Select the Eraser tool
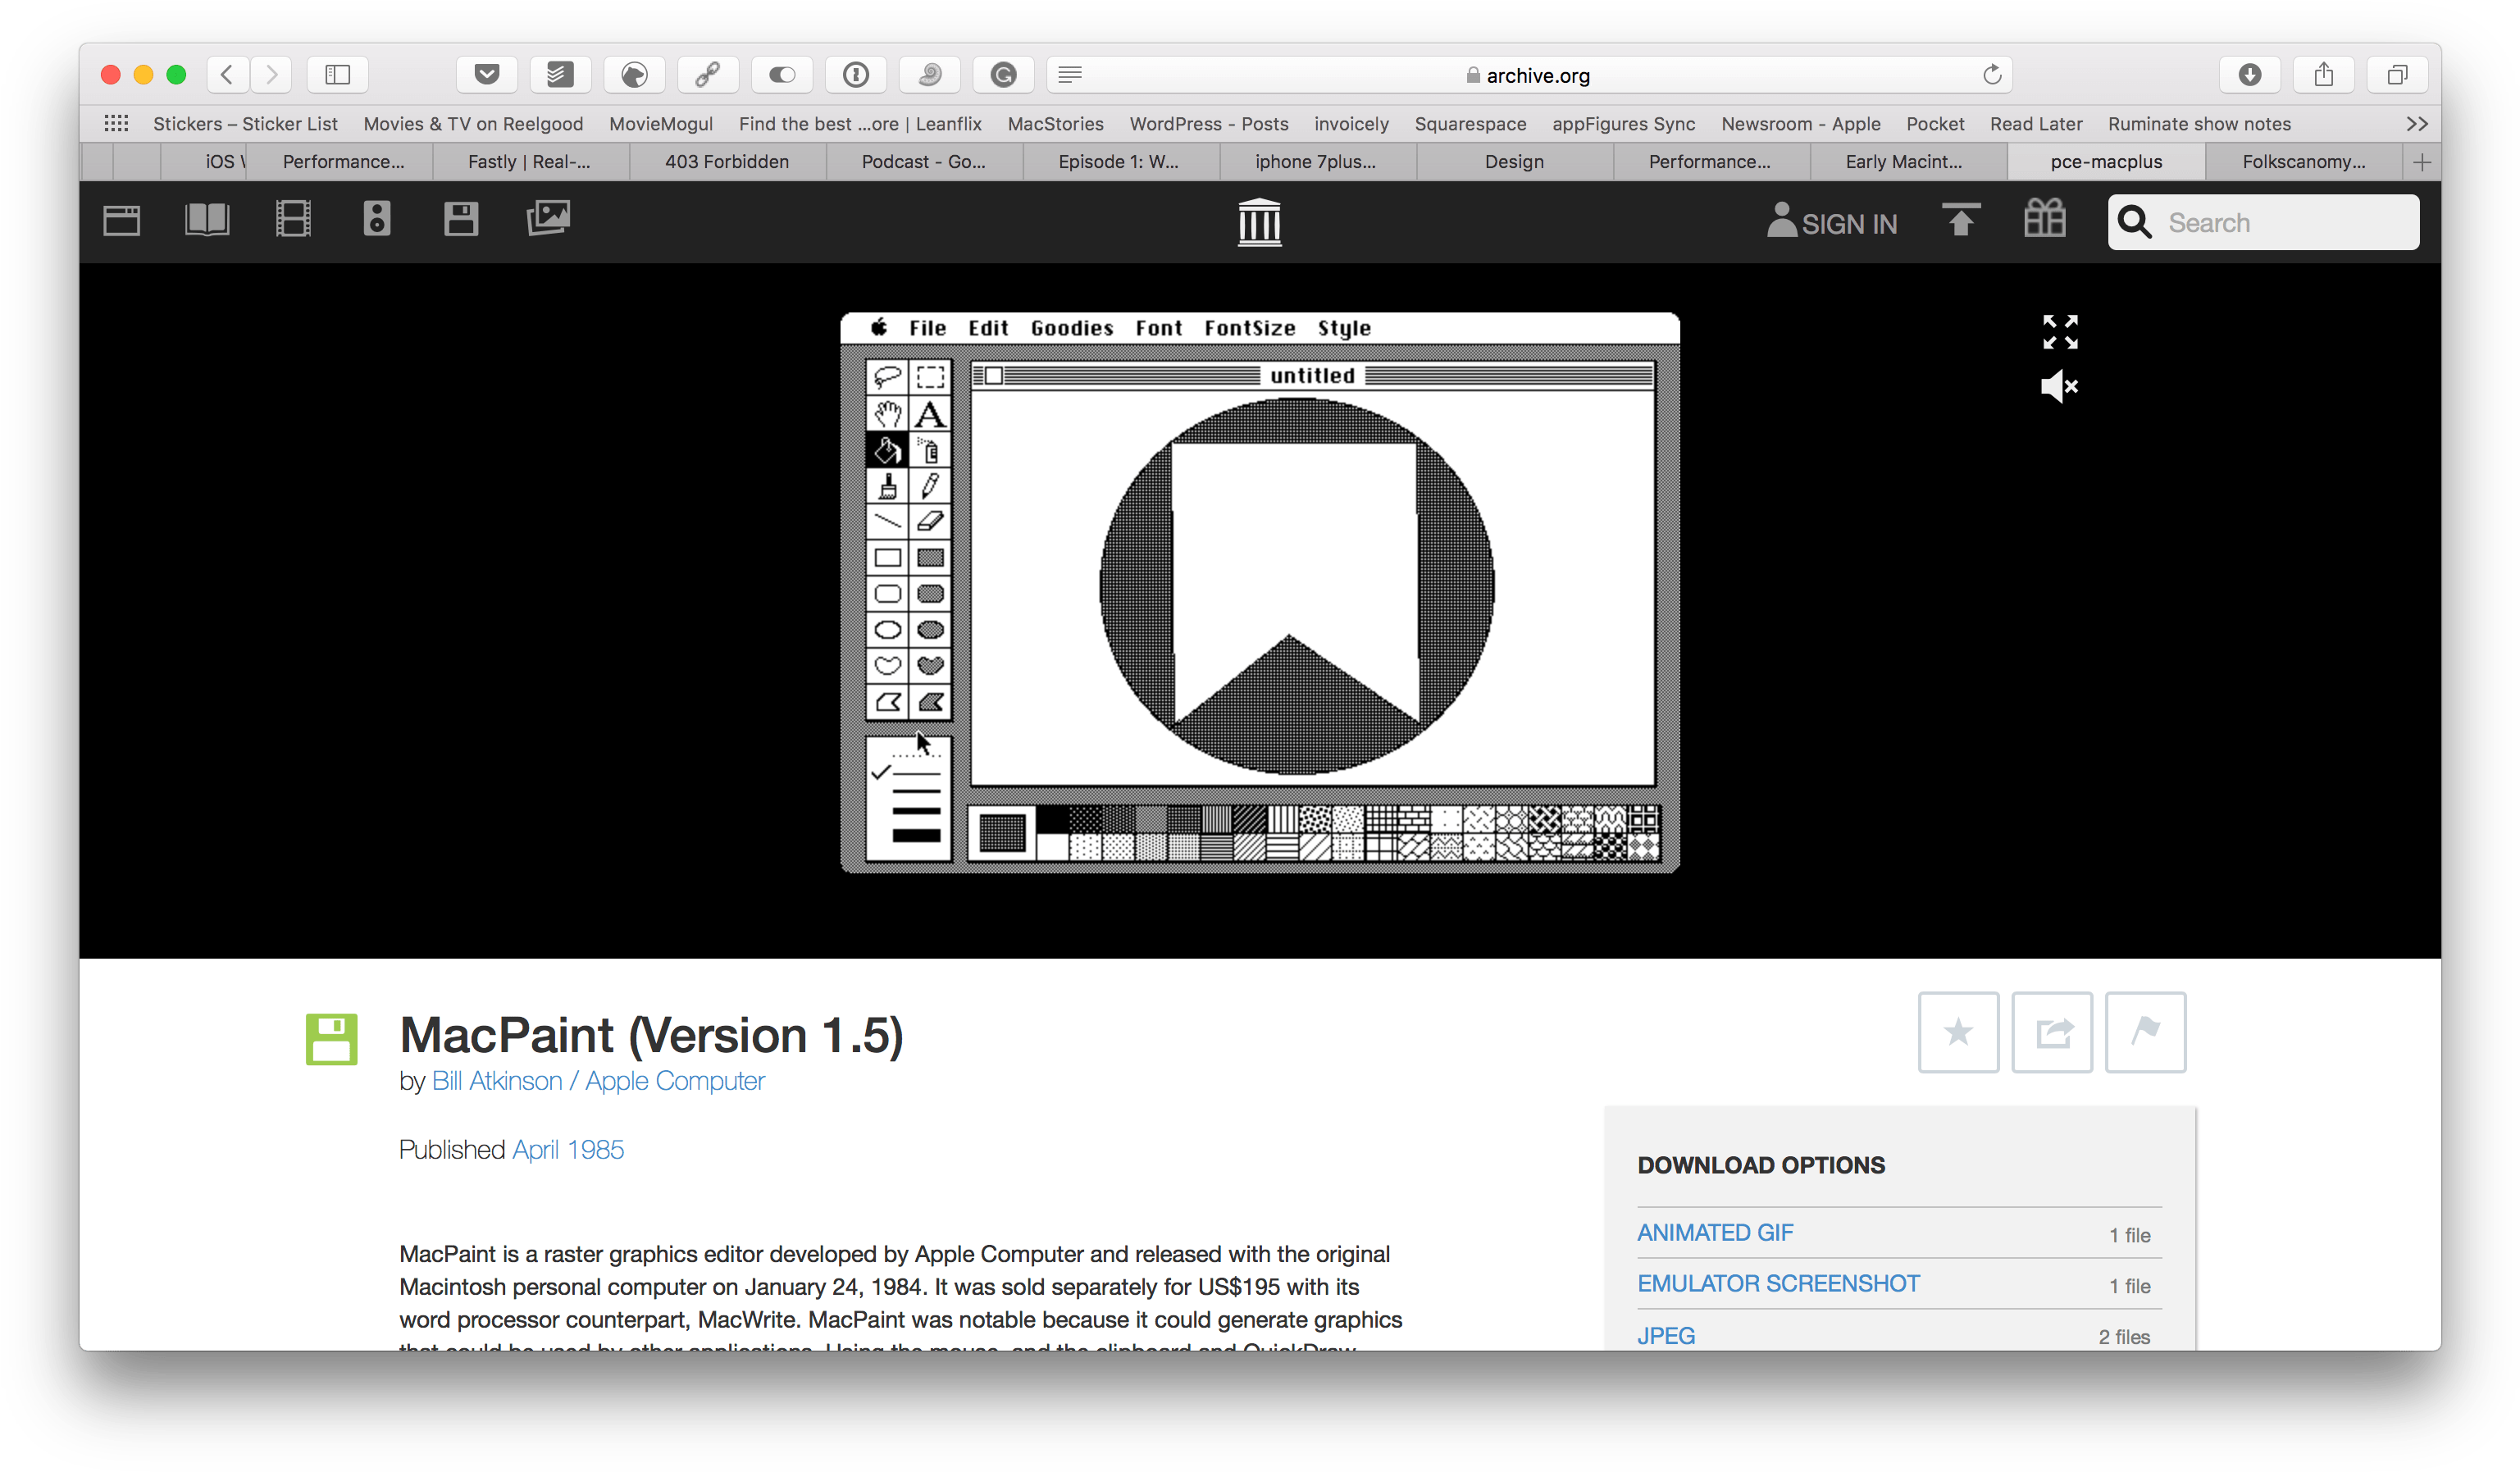 tap(930, 521)
